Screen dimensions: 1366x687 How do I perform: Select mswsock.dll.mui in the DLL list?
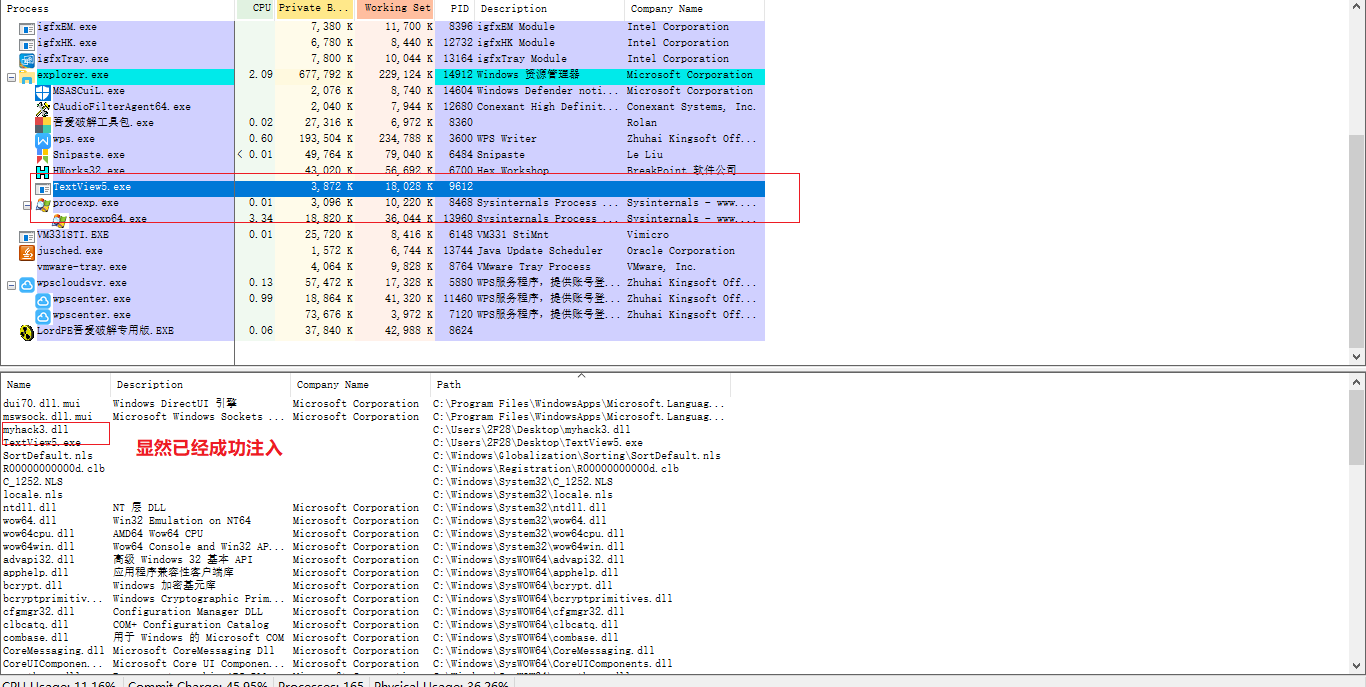click(x=48, y=417)
